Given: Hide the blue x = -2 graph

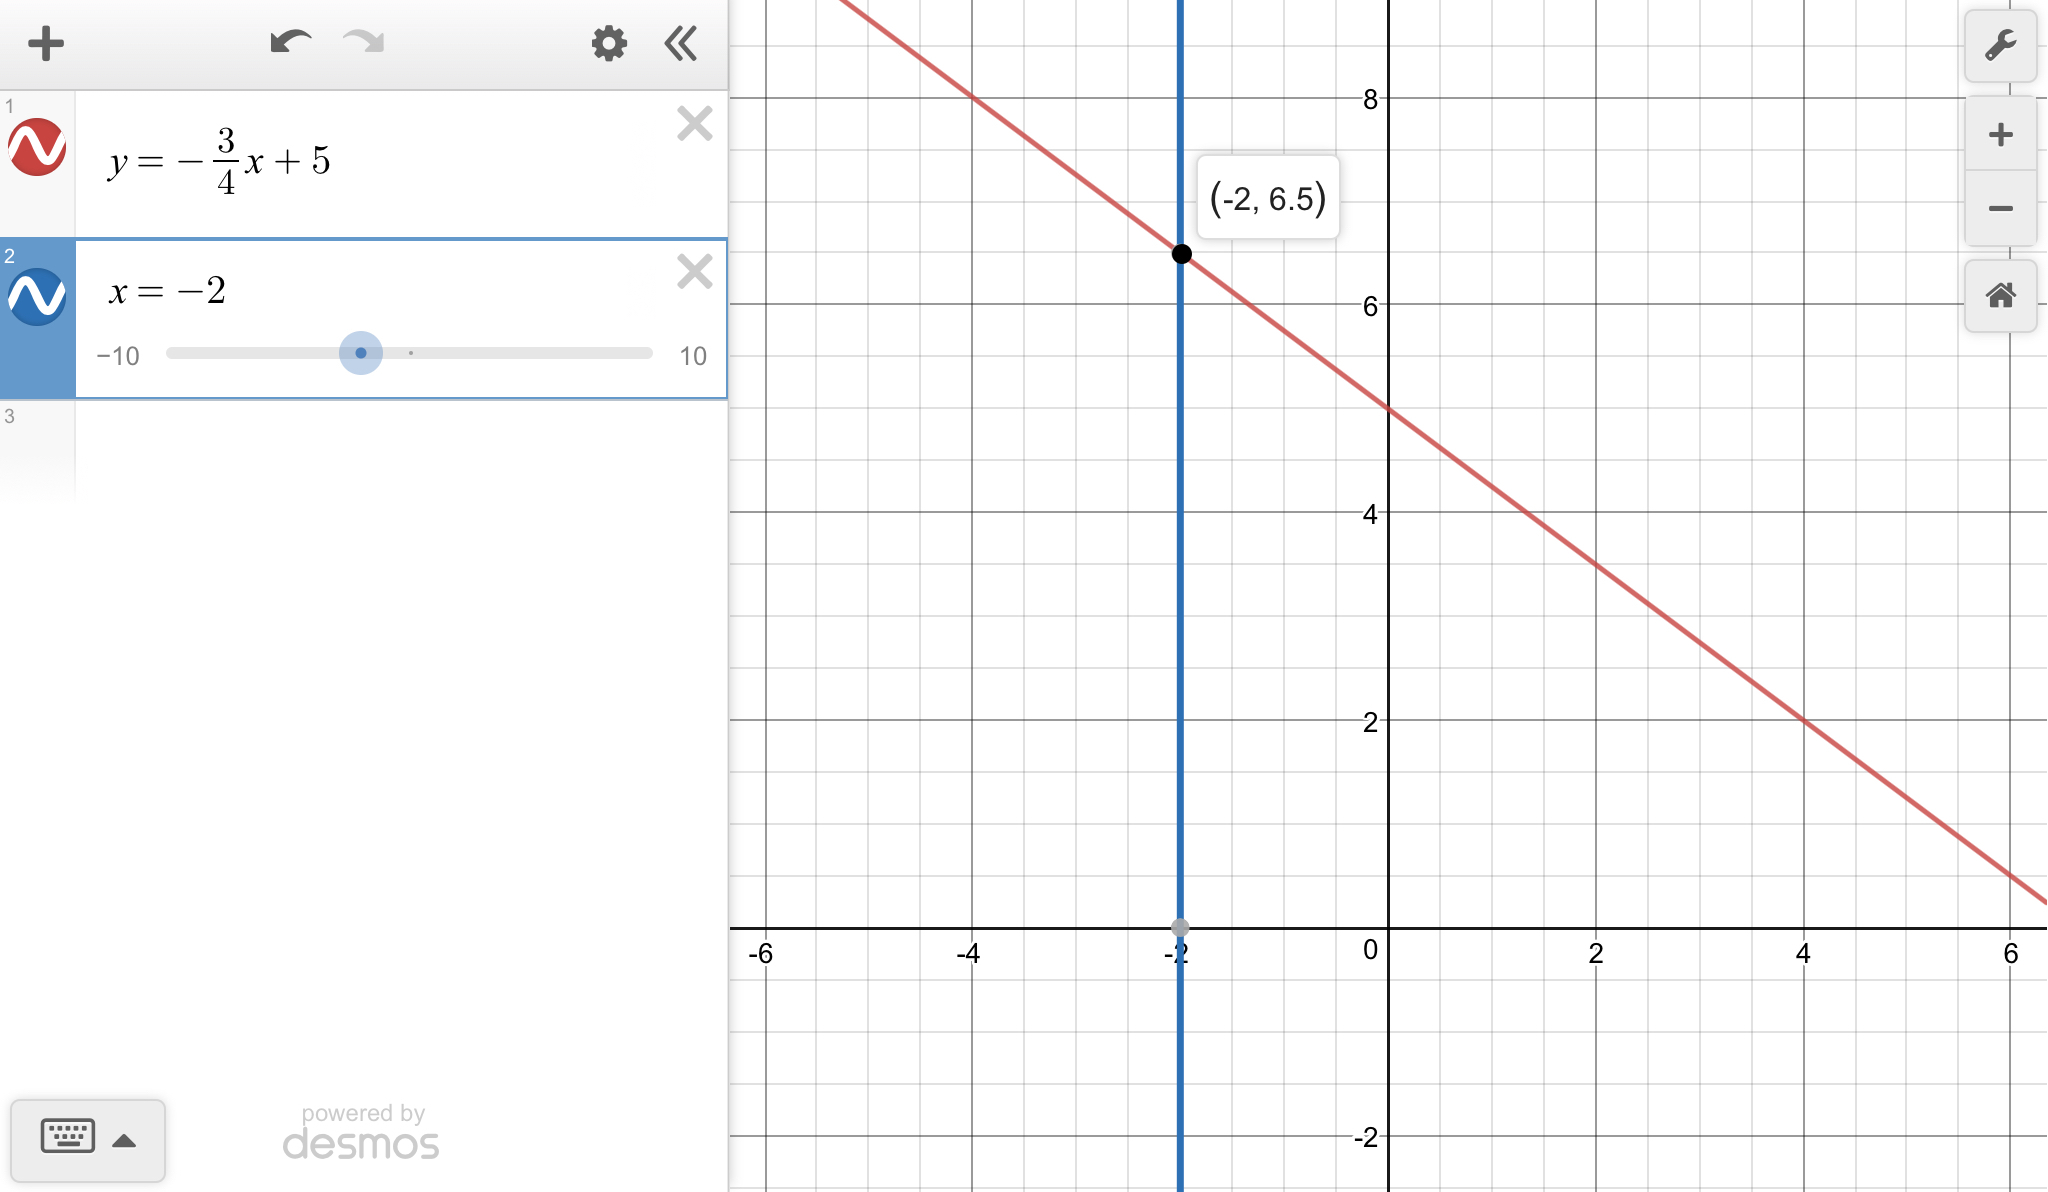Looking at the screenshot, I should tap(37, 297).
